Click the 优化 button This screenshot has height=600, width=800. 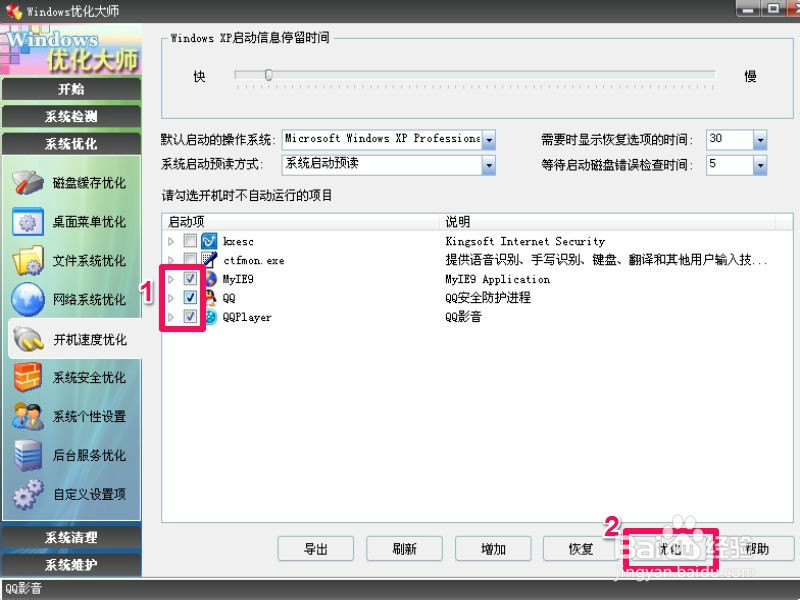(671, 548)
